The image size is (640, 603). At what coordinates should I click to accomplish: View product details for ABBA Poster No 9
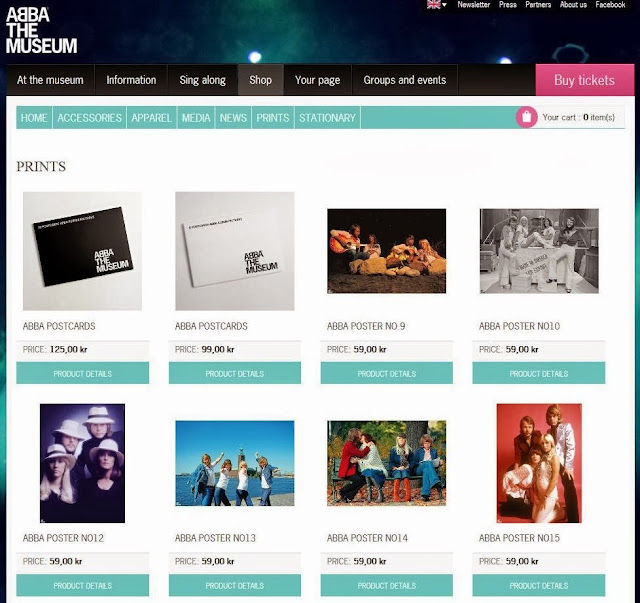coord(387,373)
